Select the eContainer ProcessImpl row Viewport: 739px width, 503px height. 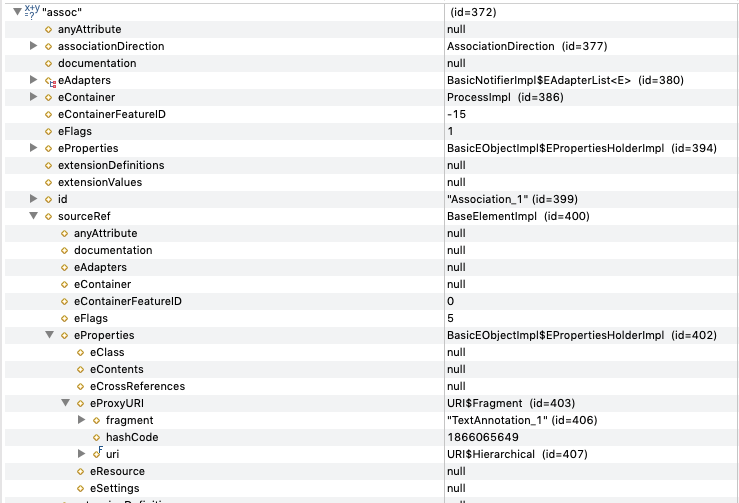click(370, 97)
